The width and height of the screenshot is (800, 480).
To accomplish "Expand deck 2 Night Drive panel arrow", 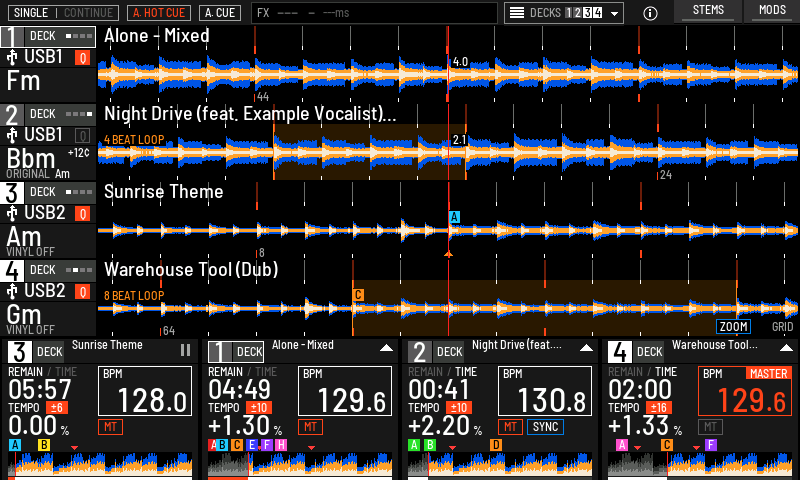I will (x=586, y=348).
